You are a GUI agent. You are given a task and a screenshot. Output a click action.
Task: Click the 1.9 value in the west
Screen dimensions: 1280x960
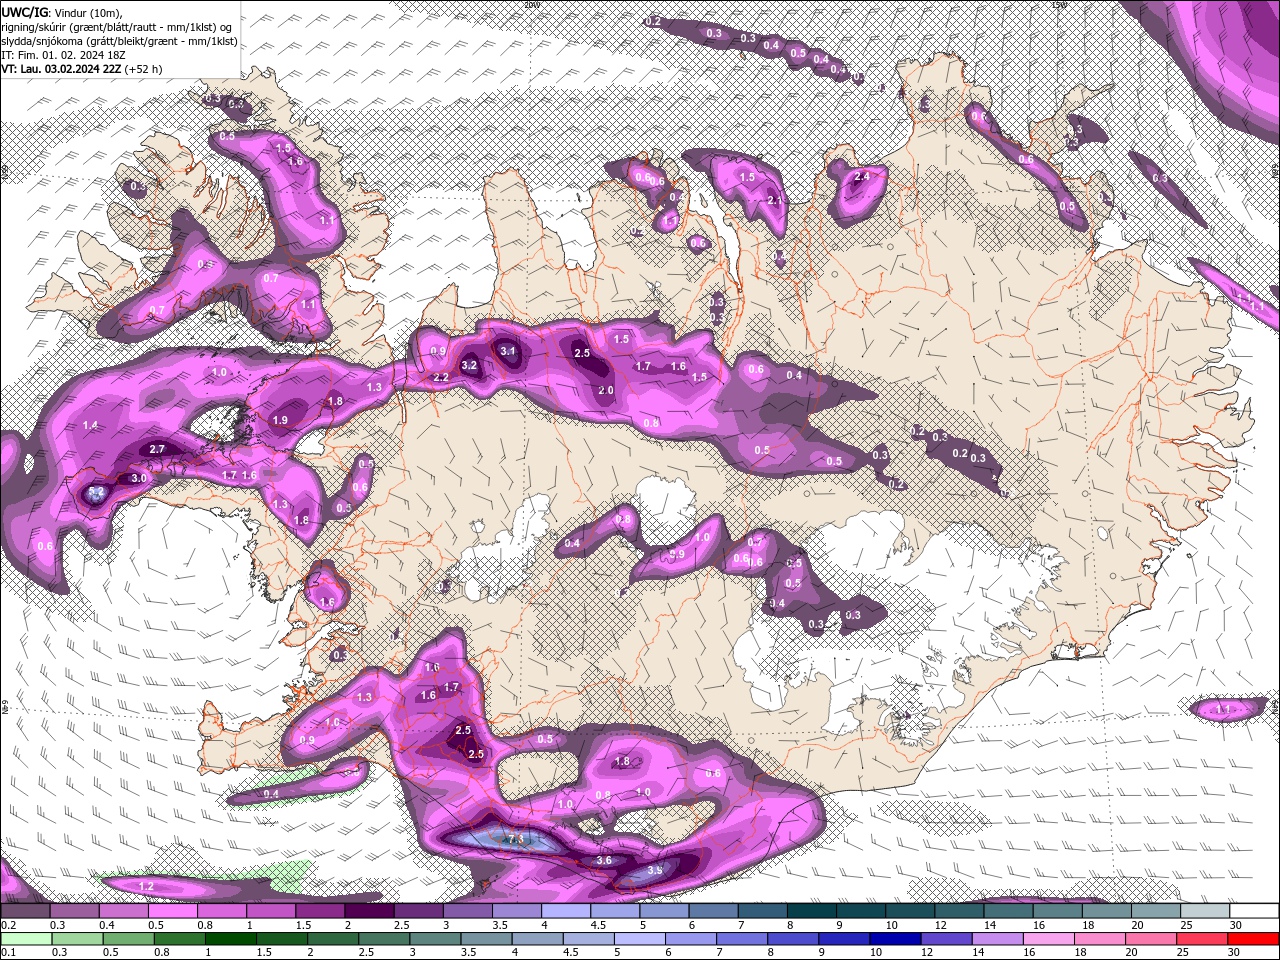point(280,421)
